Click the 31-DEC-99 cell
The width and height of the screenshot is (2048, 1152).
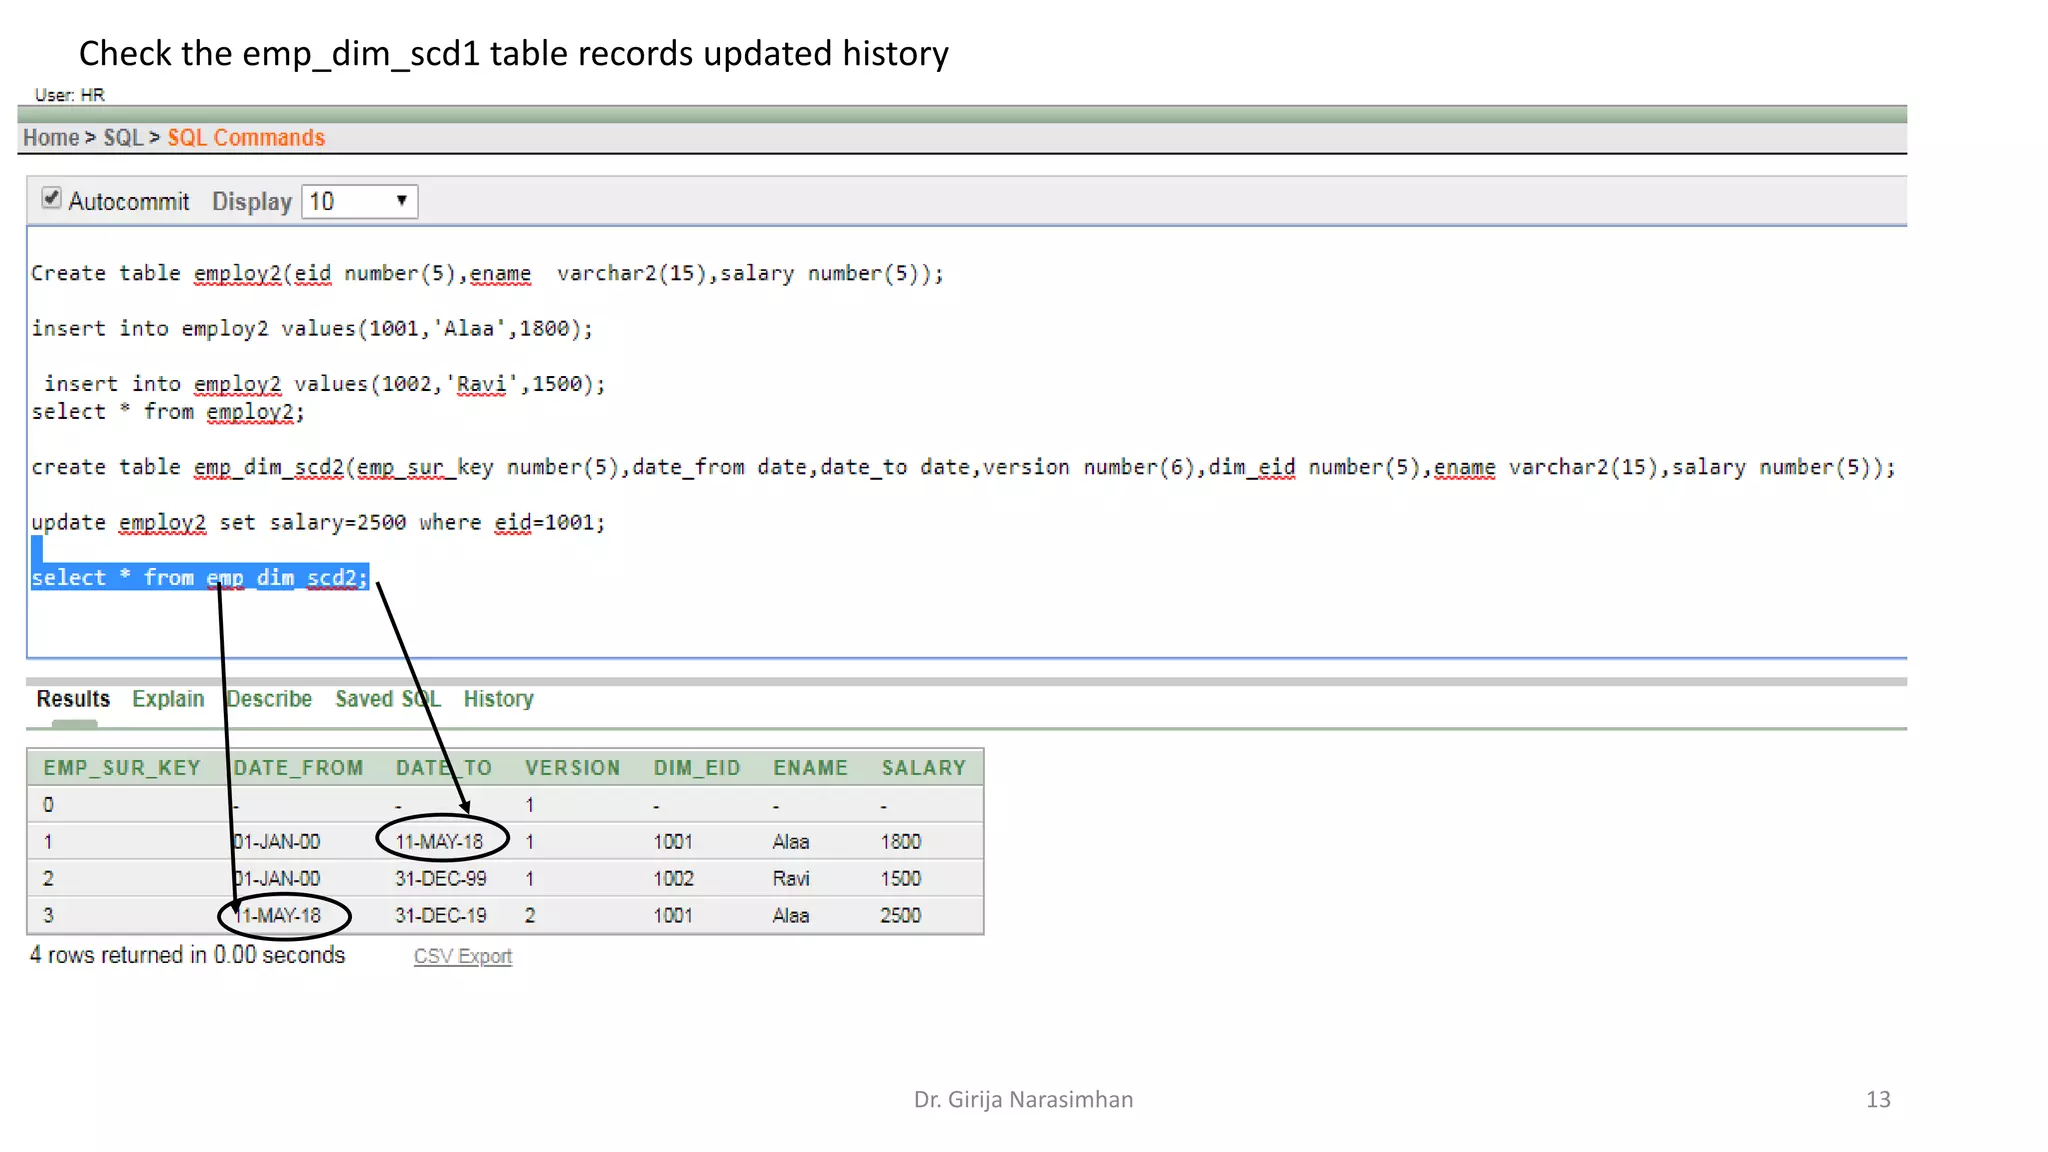441,879
